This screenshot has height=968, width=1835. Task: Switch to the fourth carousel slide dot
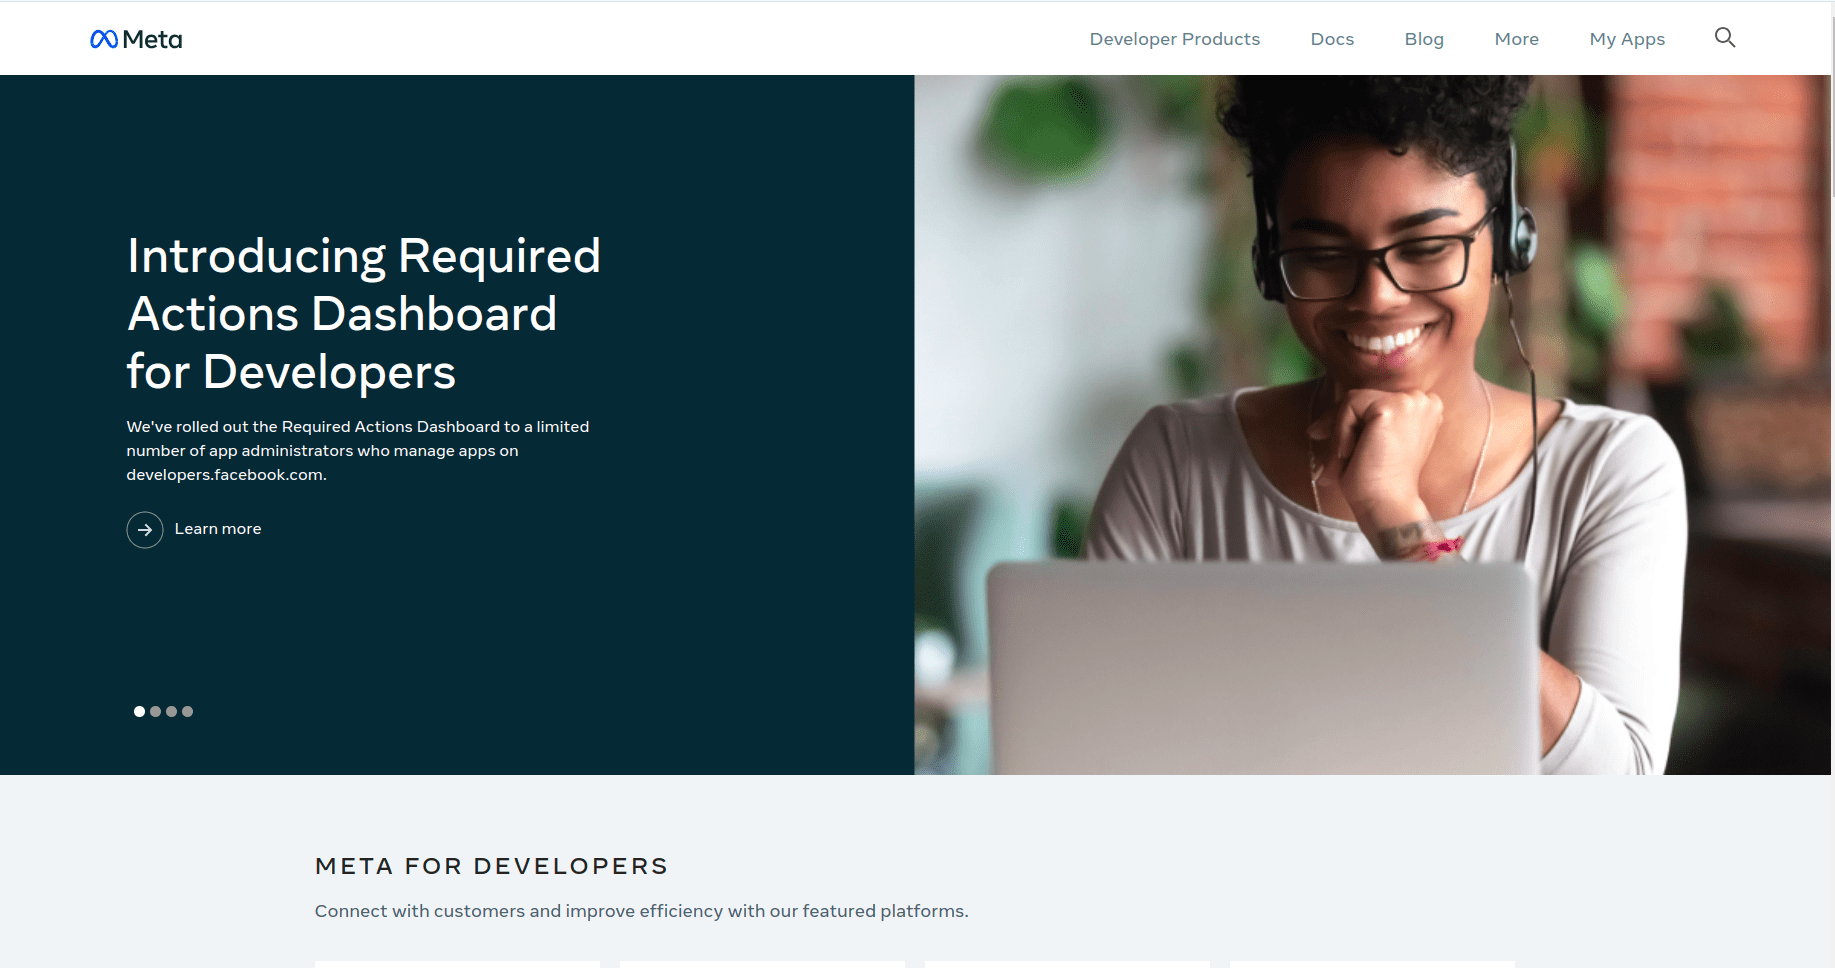pyautogui.click(x=187, y=712)
